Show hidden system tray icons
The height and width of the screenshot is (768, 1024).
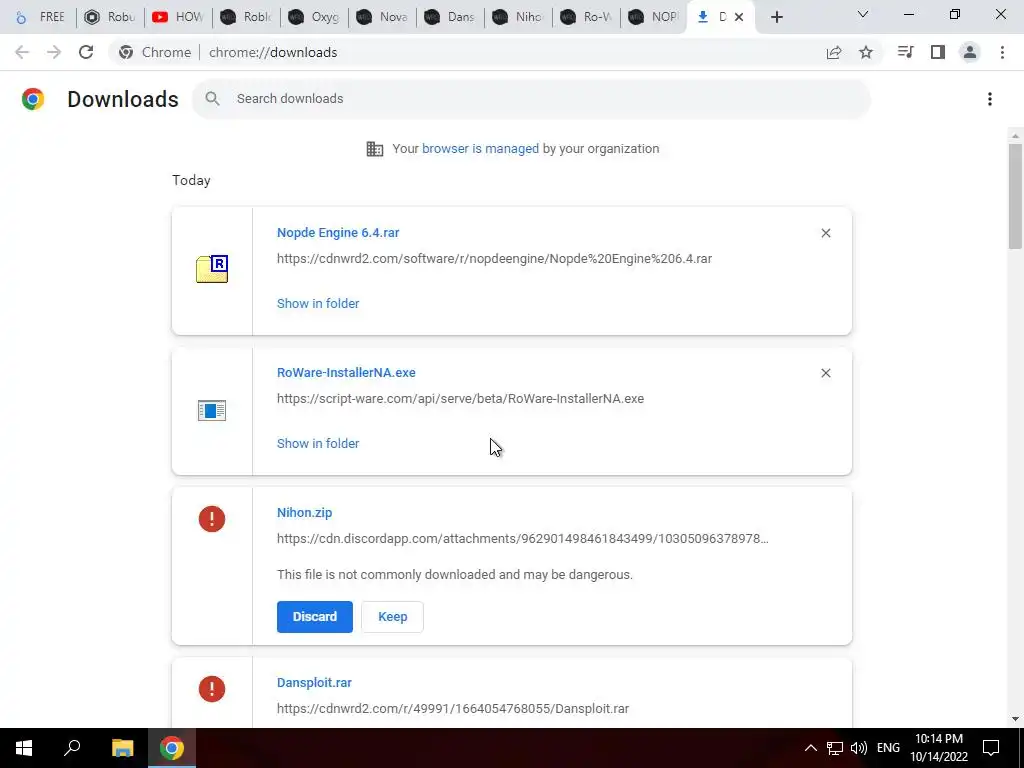point(810,748)
